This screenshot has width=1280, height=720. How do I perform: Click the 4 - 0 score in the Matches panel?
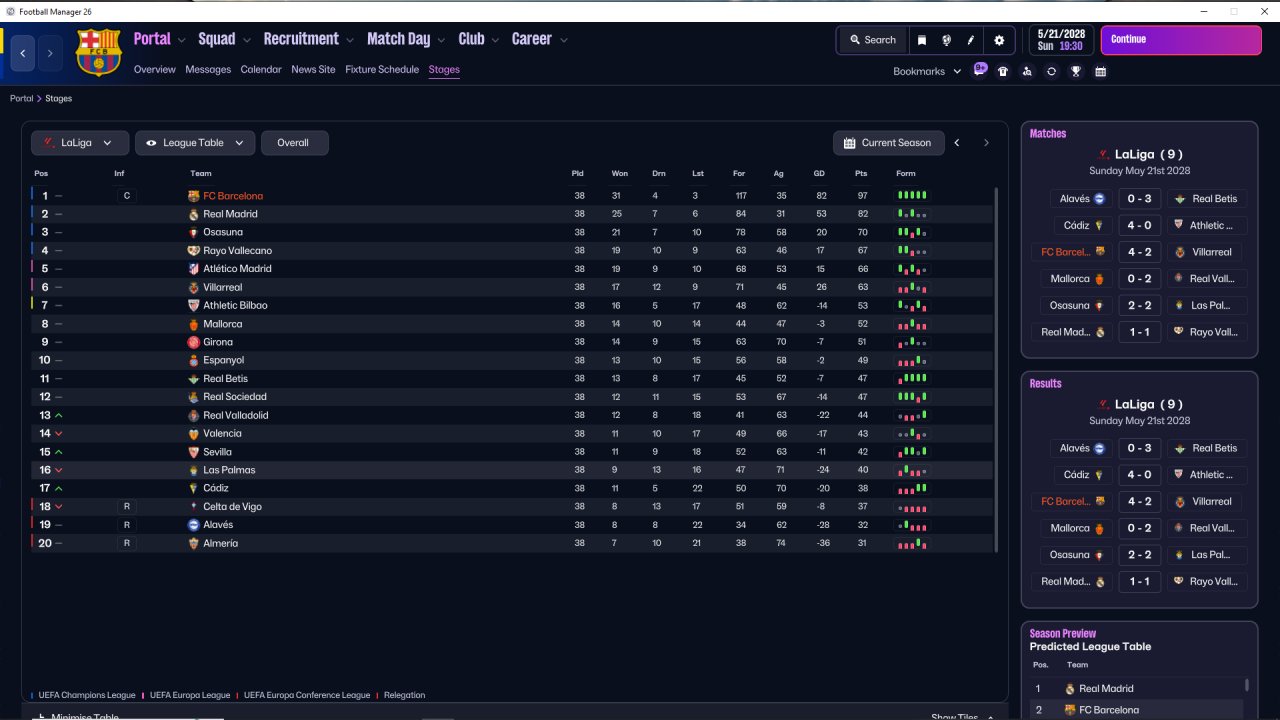[x=1140, y=226]
